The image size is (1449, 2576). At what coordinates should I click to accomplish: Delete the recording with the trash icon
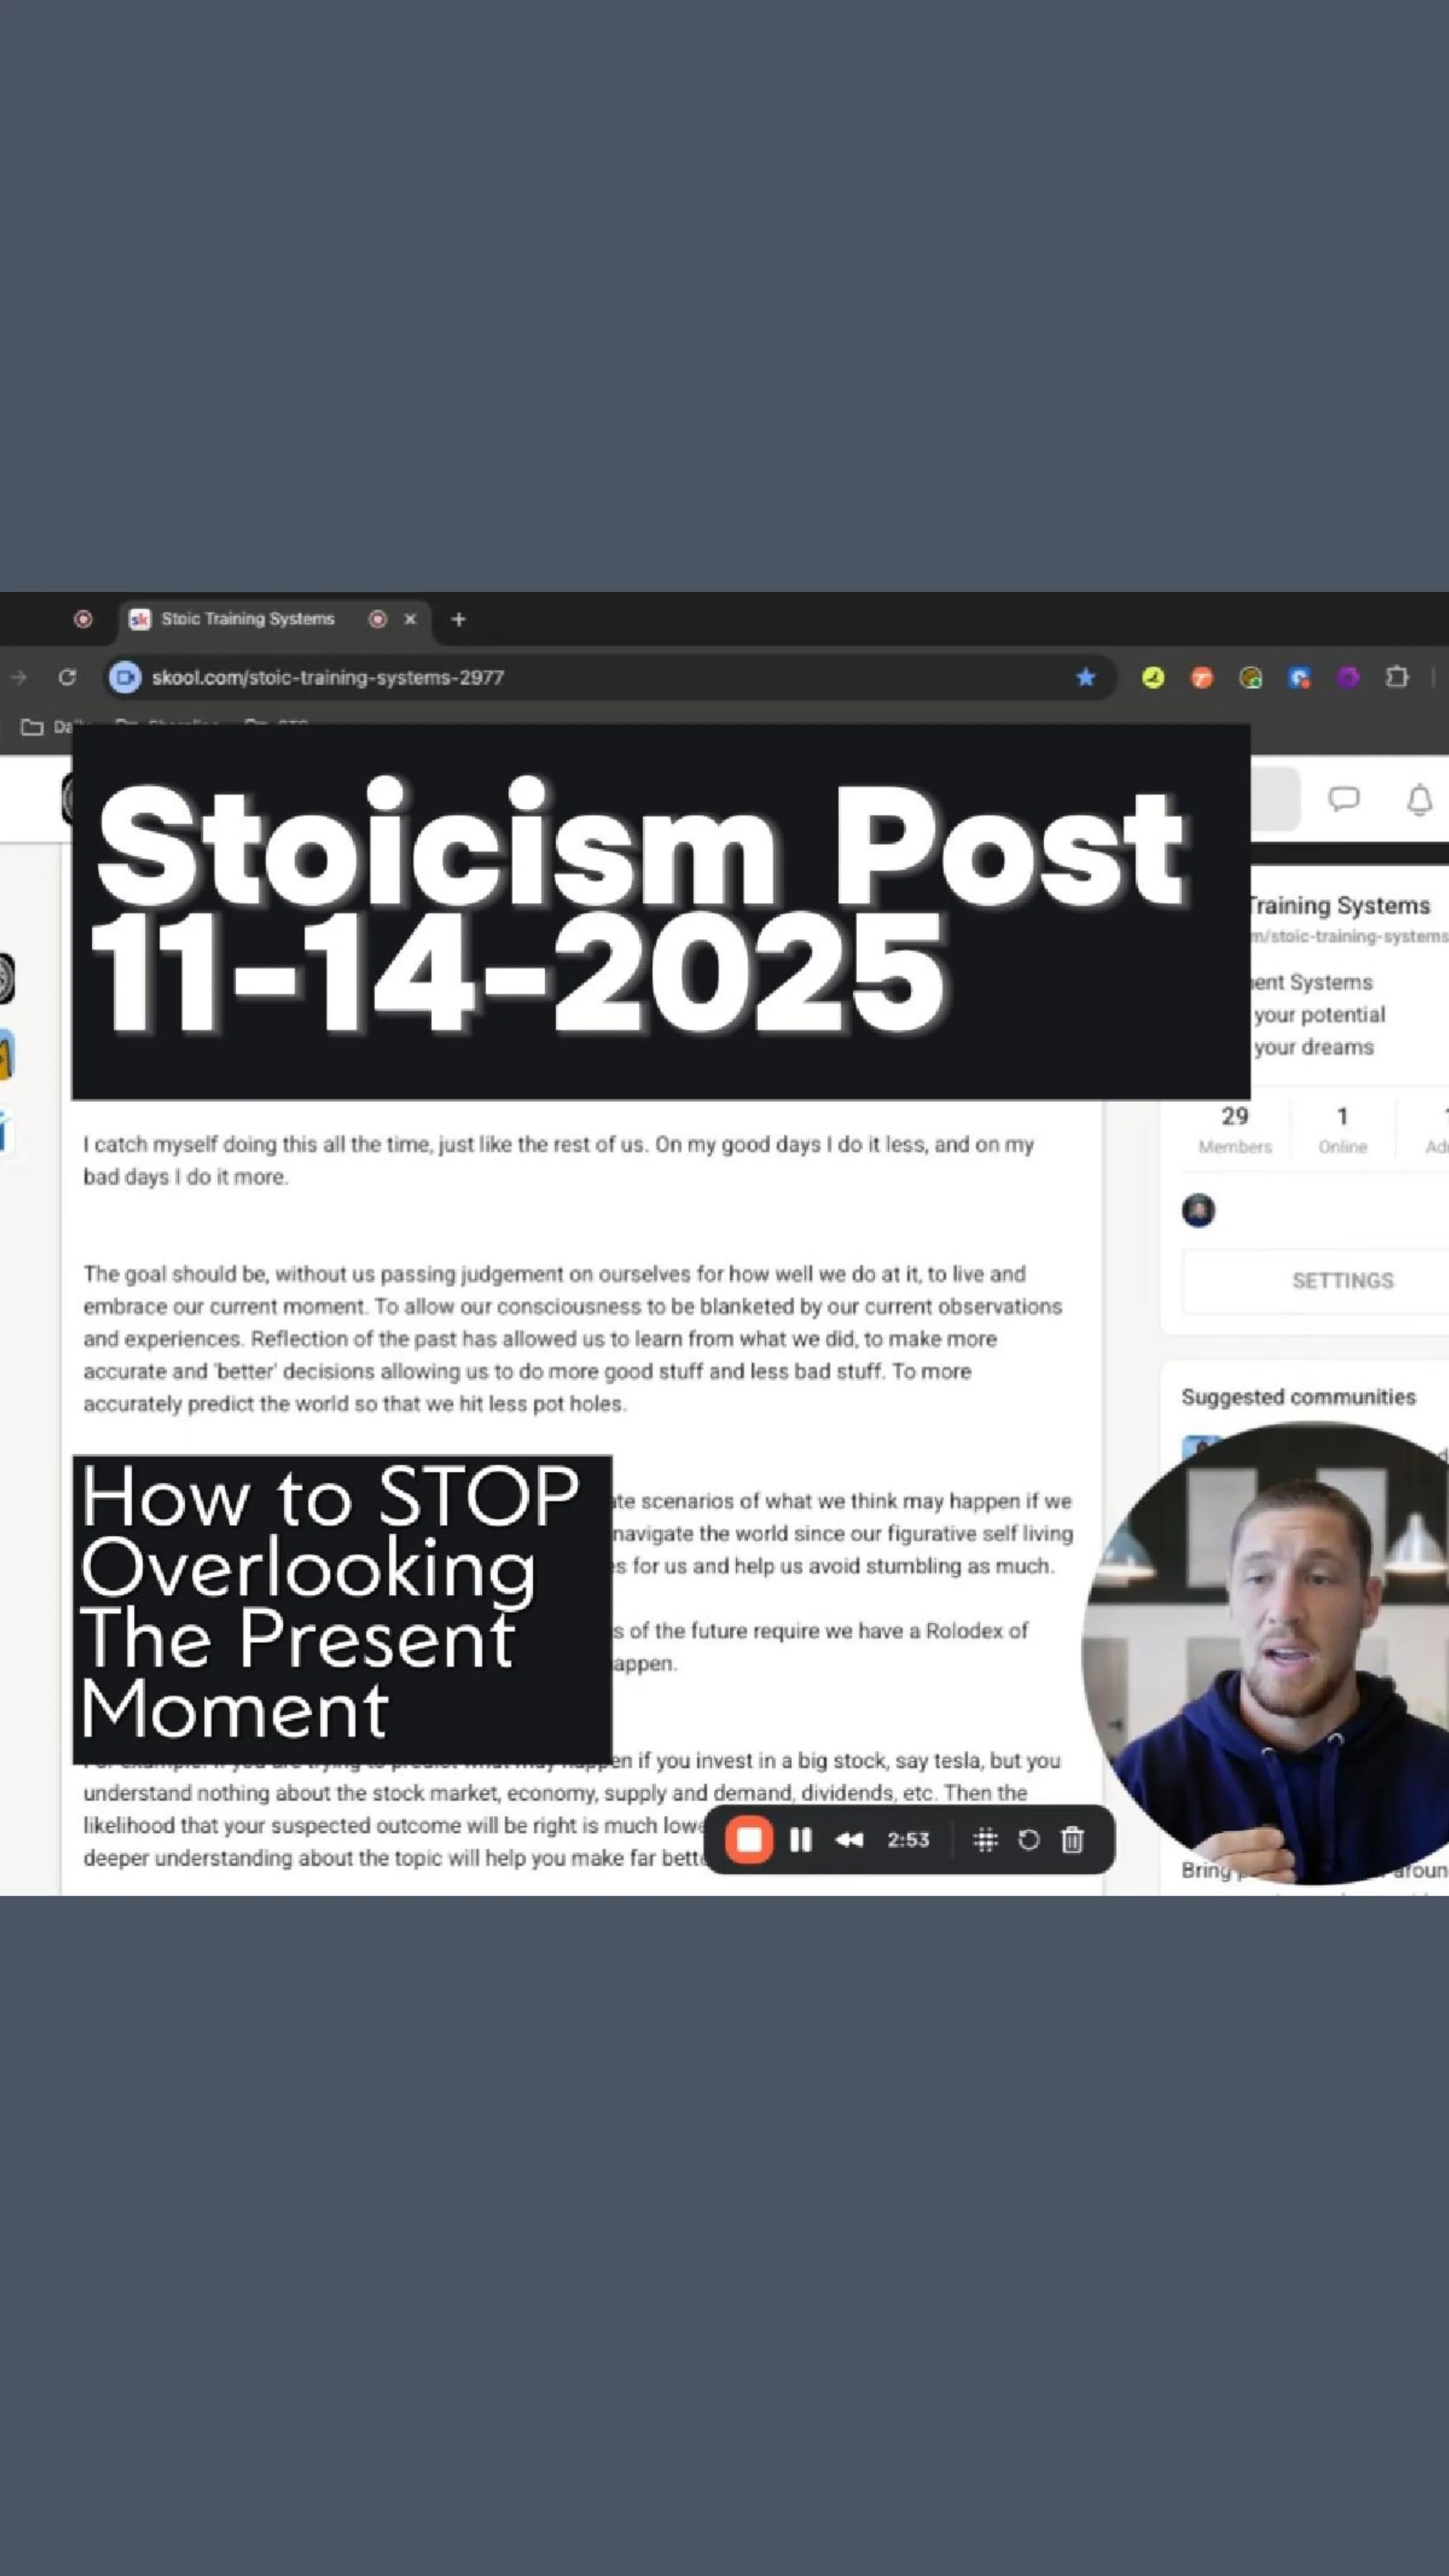click(x=1072, y=1840)
